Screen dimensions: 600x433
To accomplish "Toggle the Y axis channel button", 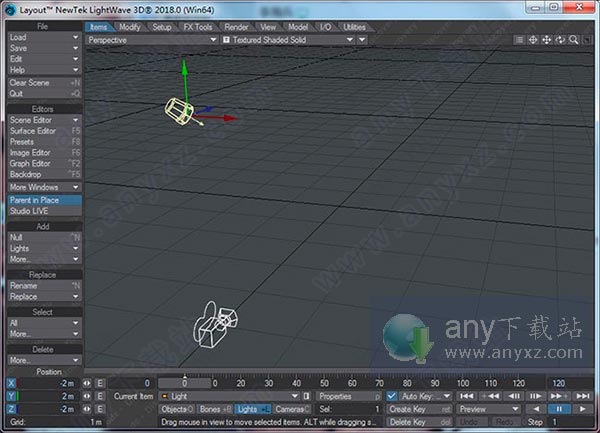I will [x=11, y=396].
